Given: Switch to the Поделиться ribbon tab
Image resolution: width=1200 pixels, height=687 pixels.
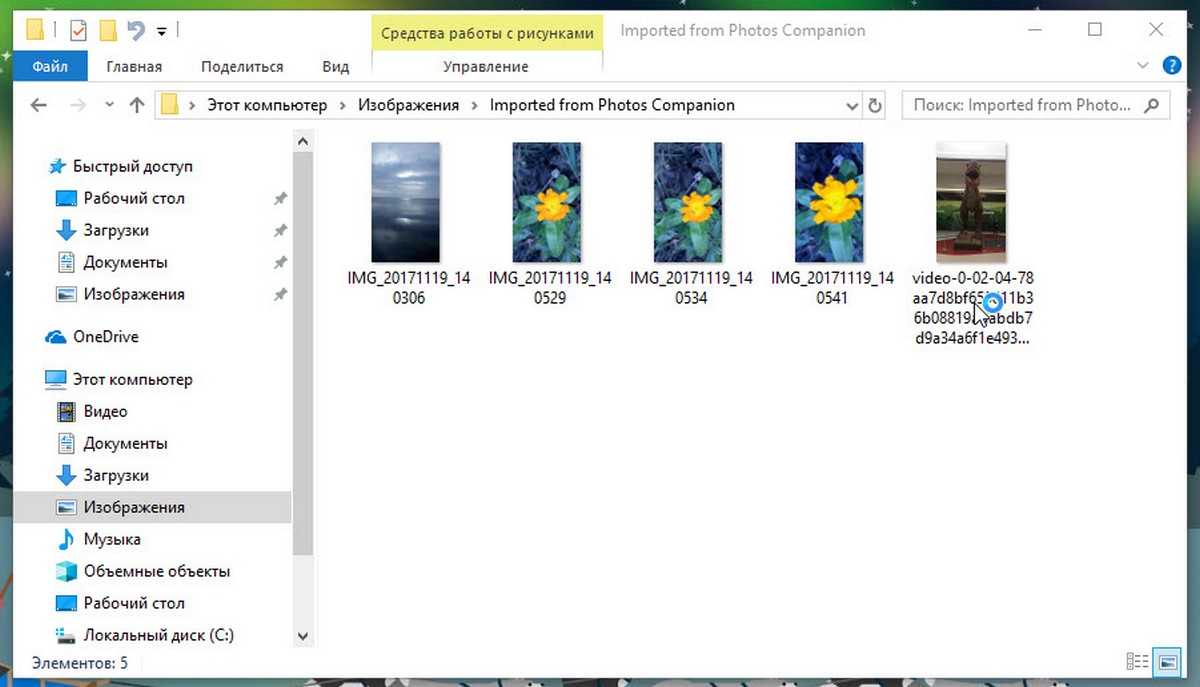Looking at the screenshot, I should click(242, 67).
